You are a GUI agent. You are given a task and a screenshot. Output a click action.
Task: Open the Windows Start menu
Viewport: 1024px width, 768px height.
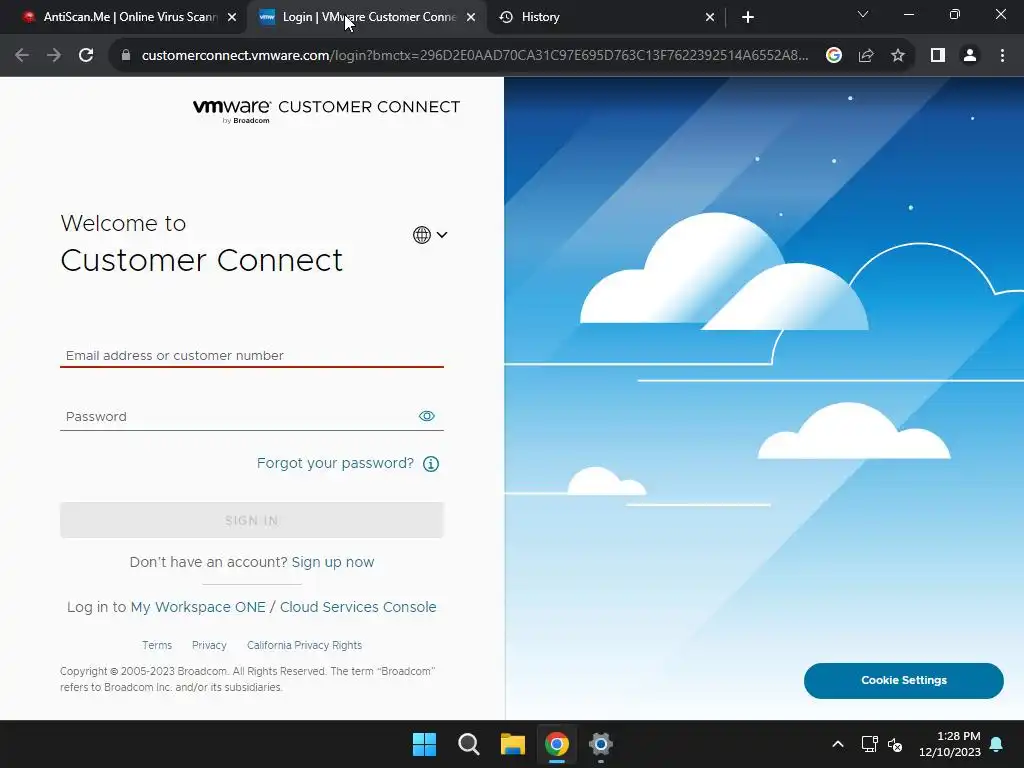(x=424, y=744)
